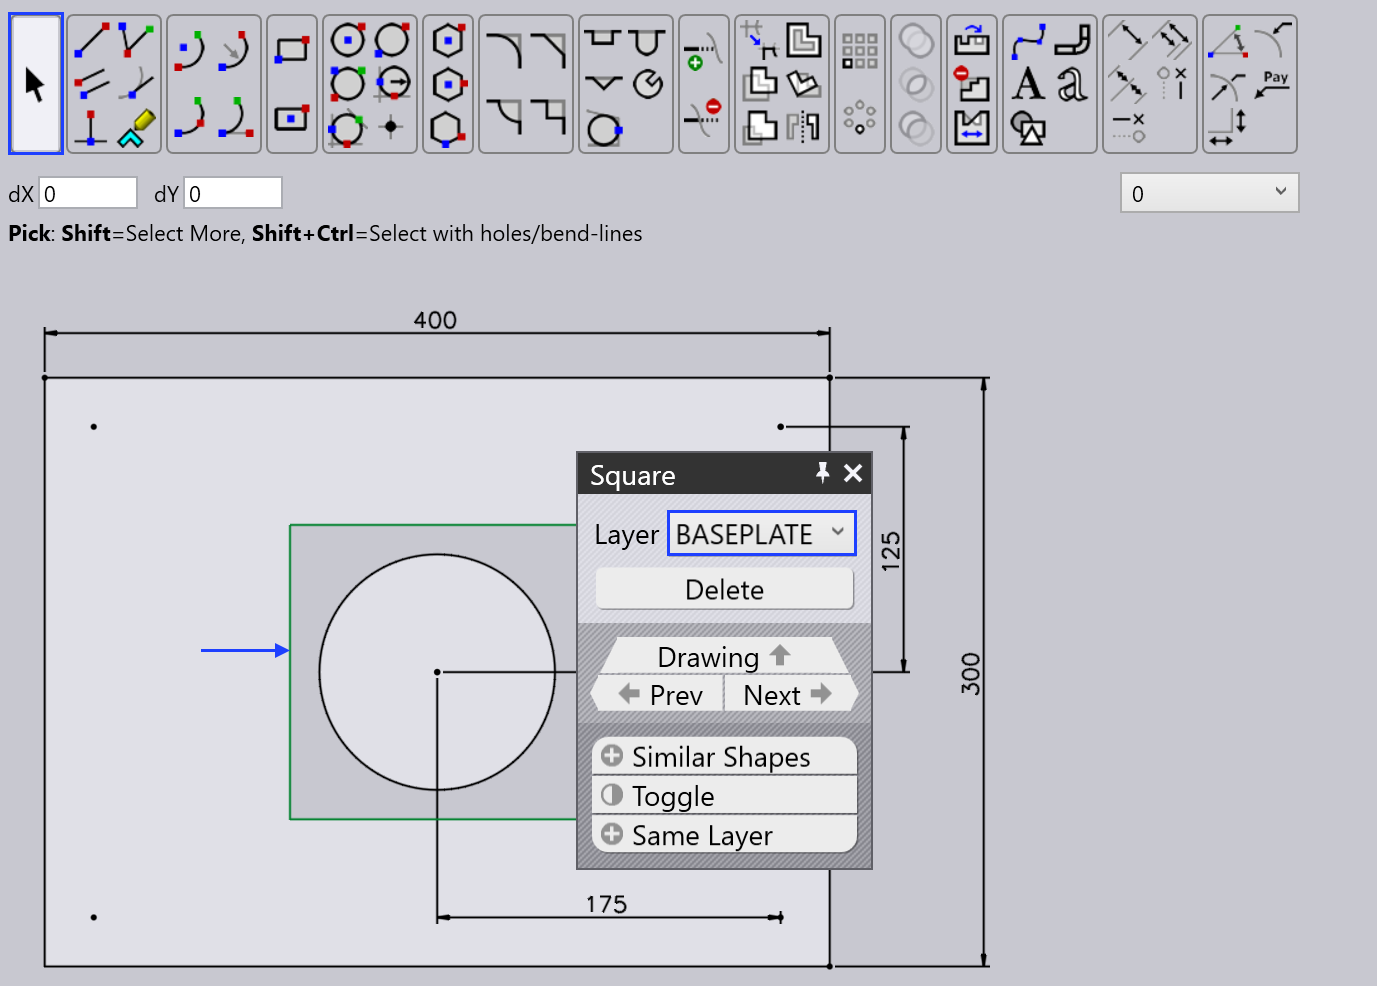Choose the mirror shape tool
The image size is (1377, 986).
click(803, 127)
